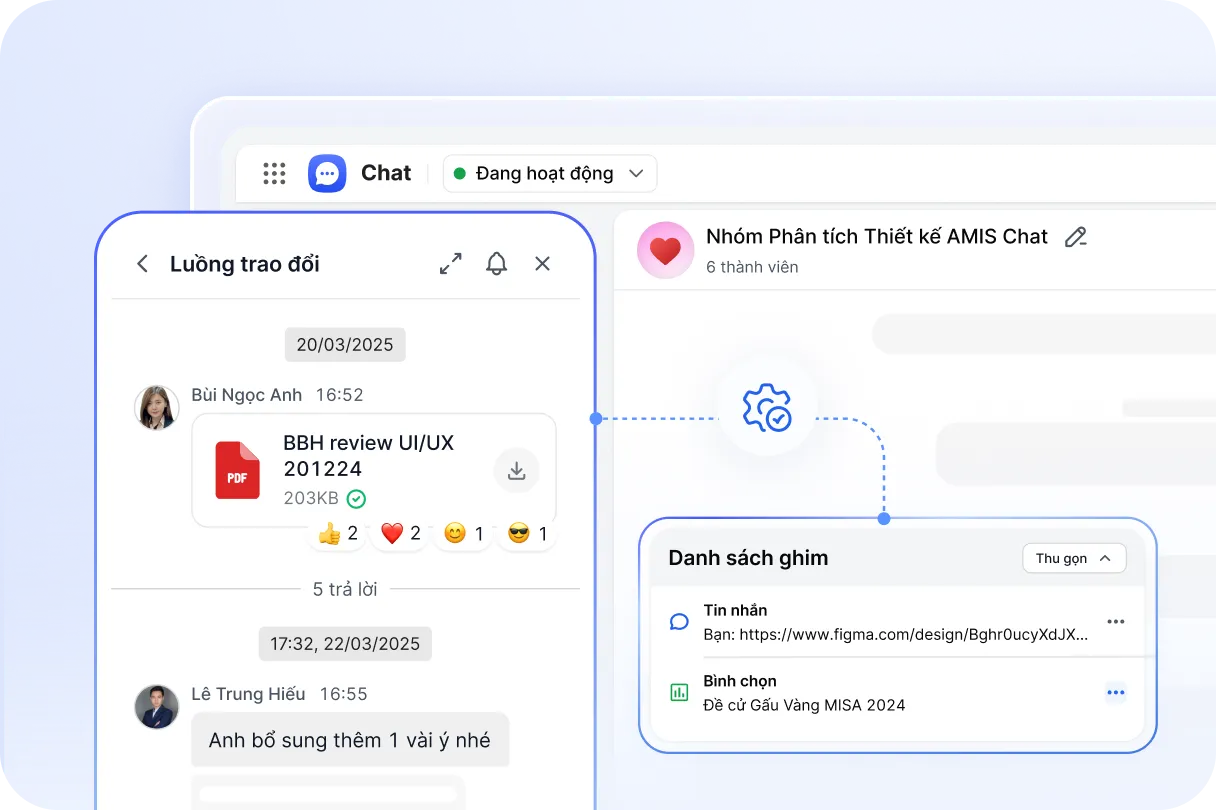Open more options for pinned Tin nhắn
Viewport: 1216px width, 810px height.
point(1116,622)
